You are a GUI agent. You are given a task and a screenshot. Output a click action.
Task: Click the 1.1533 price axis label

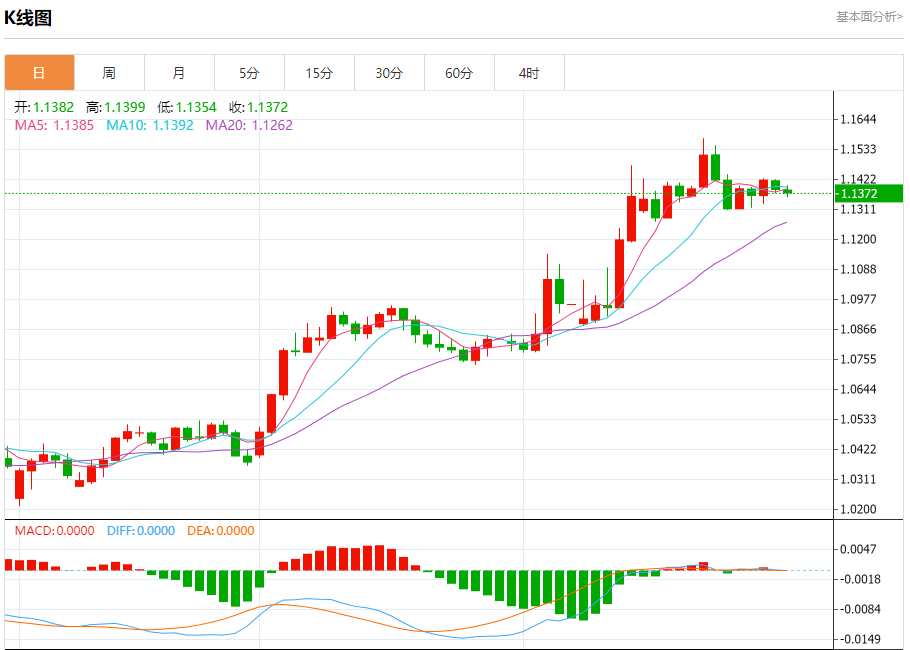click(858, 149)
